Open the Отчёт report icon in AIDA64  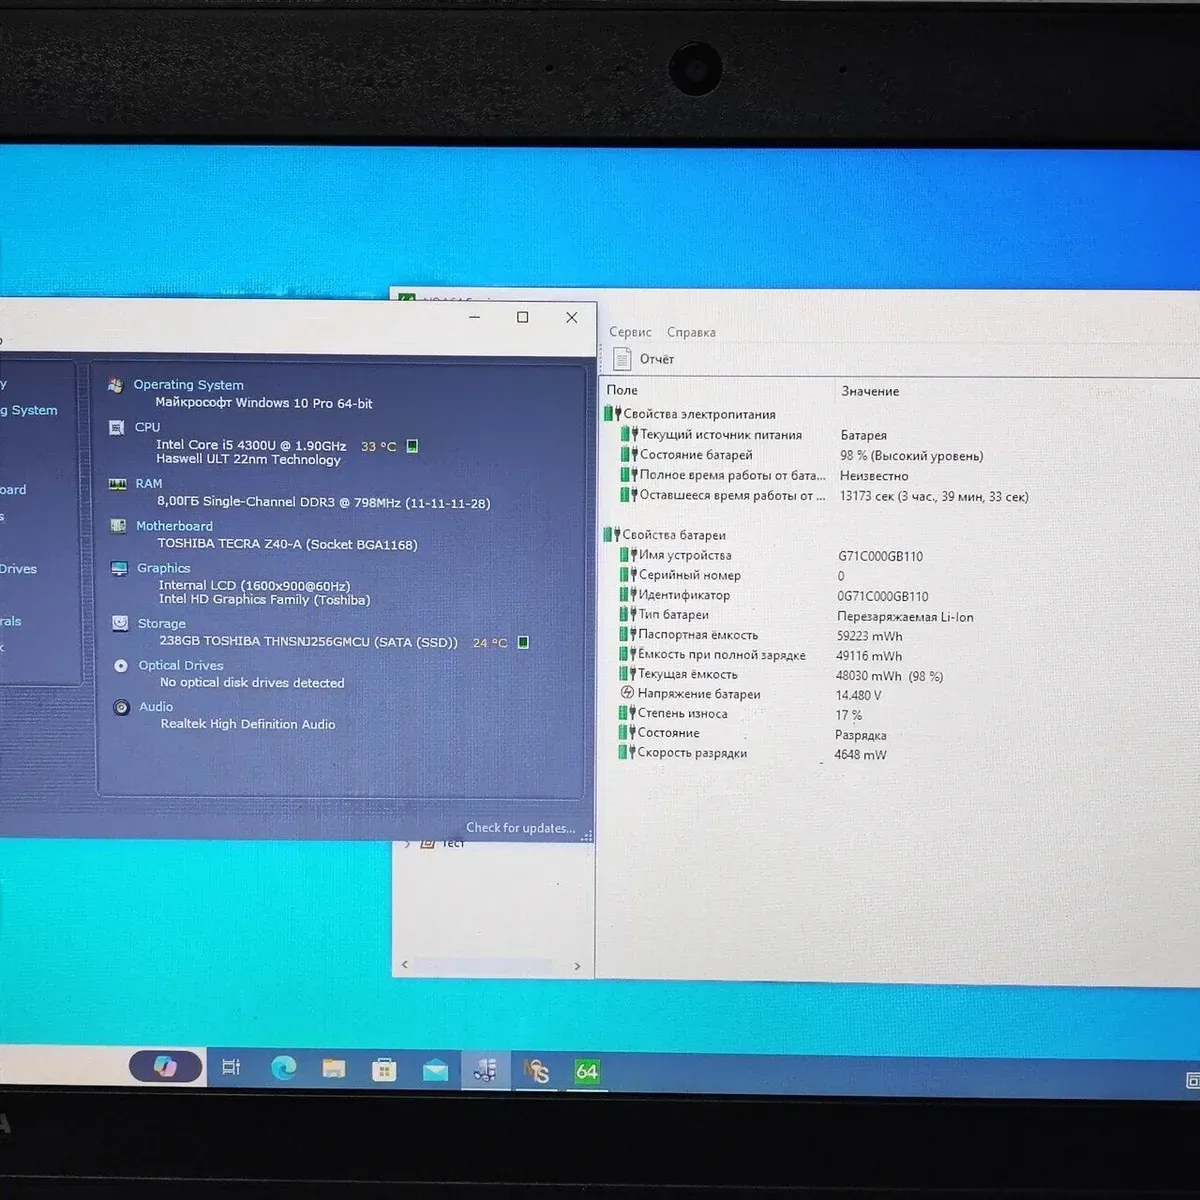point(622,359)
